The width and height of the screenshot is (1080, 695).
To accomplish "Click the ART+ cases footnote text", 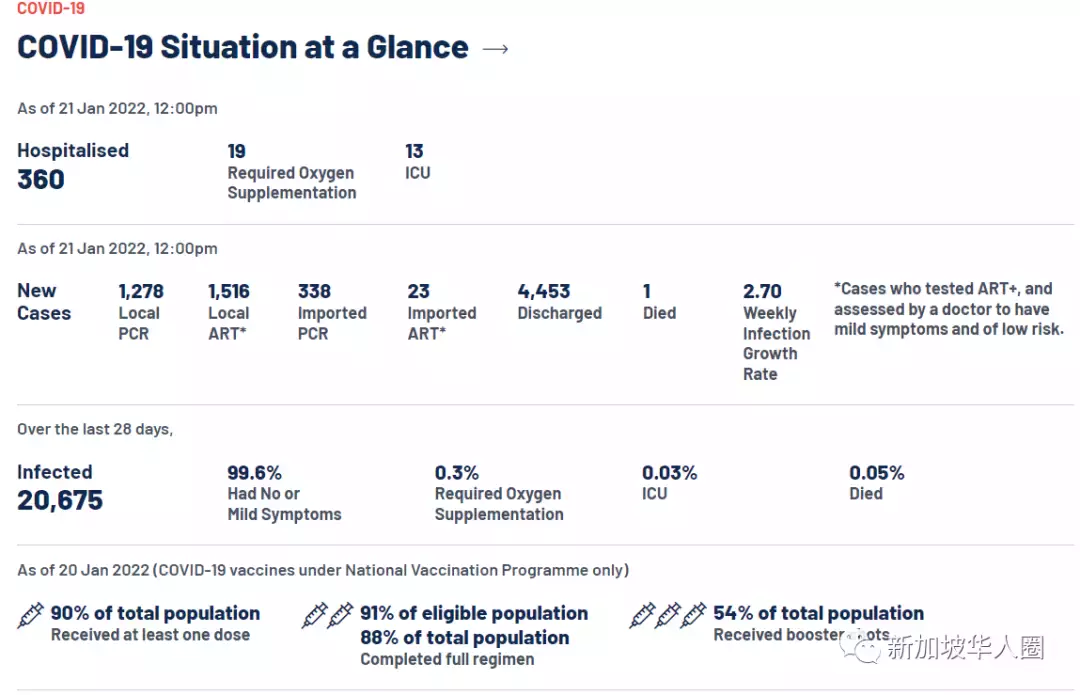I will pyautogui.click(x=948, y=309).
